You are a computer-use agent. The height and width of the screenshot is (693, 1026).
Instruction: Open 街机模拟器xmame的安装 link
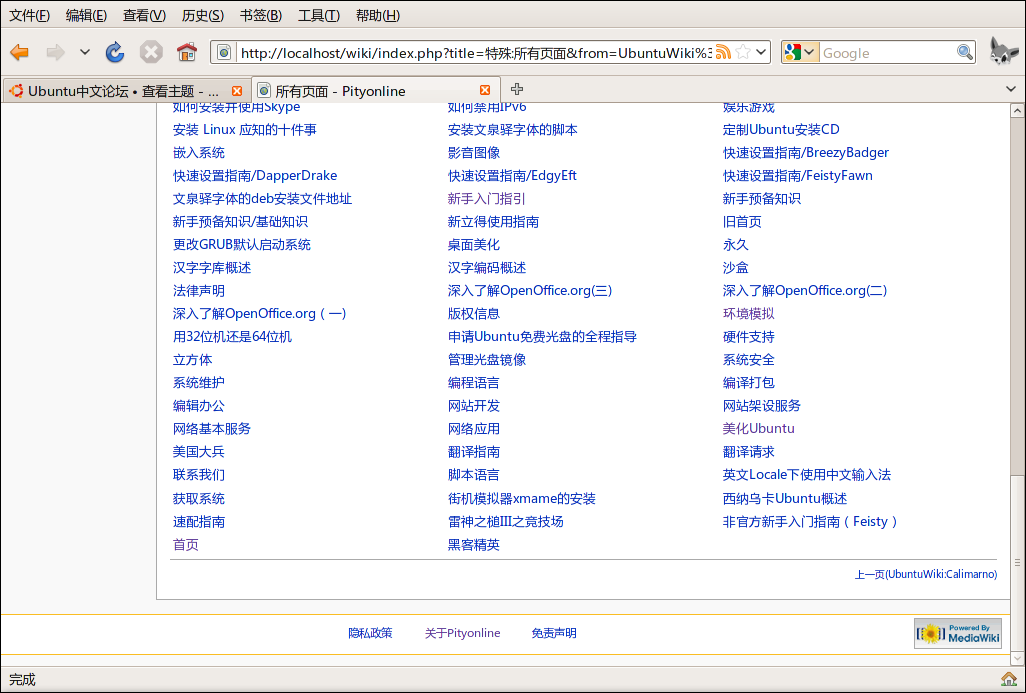[x=522, y=499]
